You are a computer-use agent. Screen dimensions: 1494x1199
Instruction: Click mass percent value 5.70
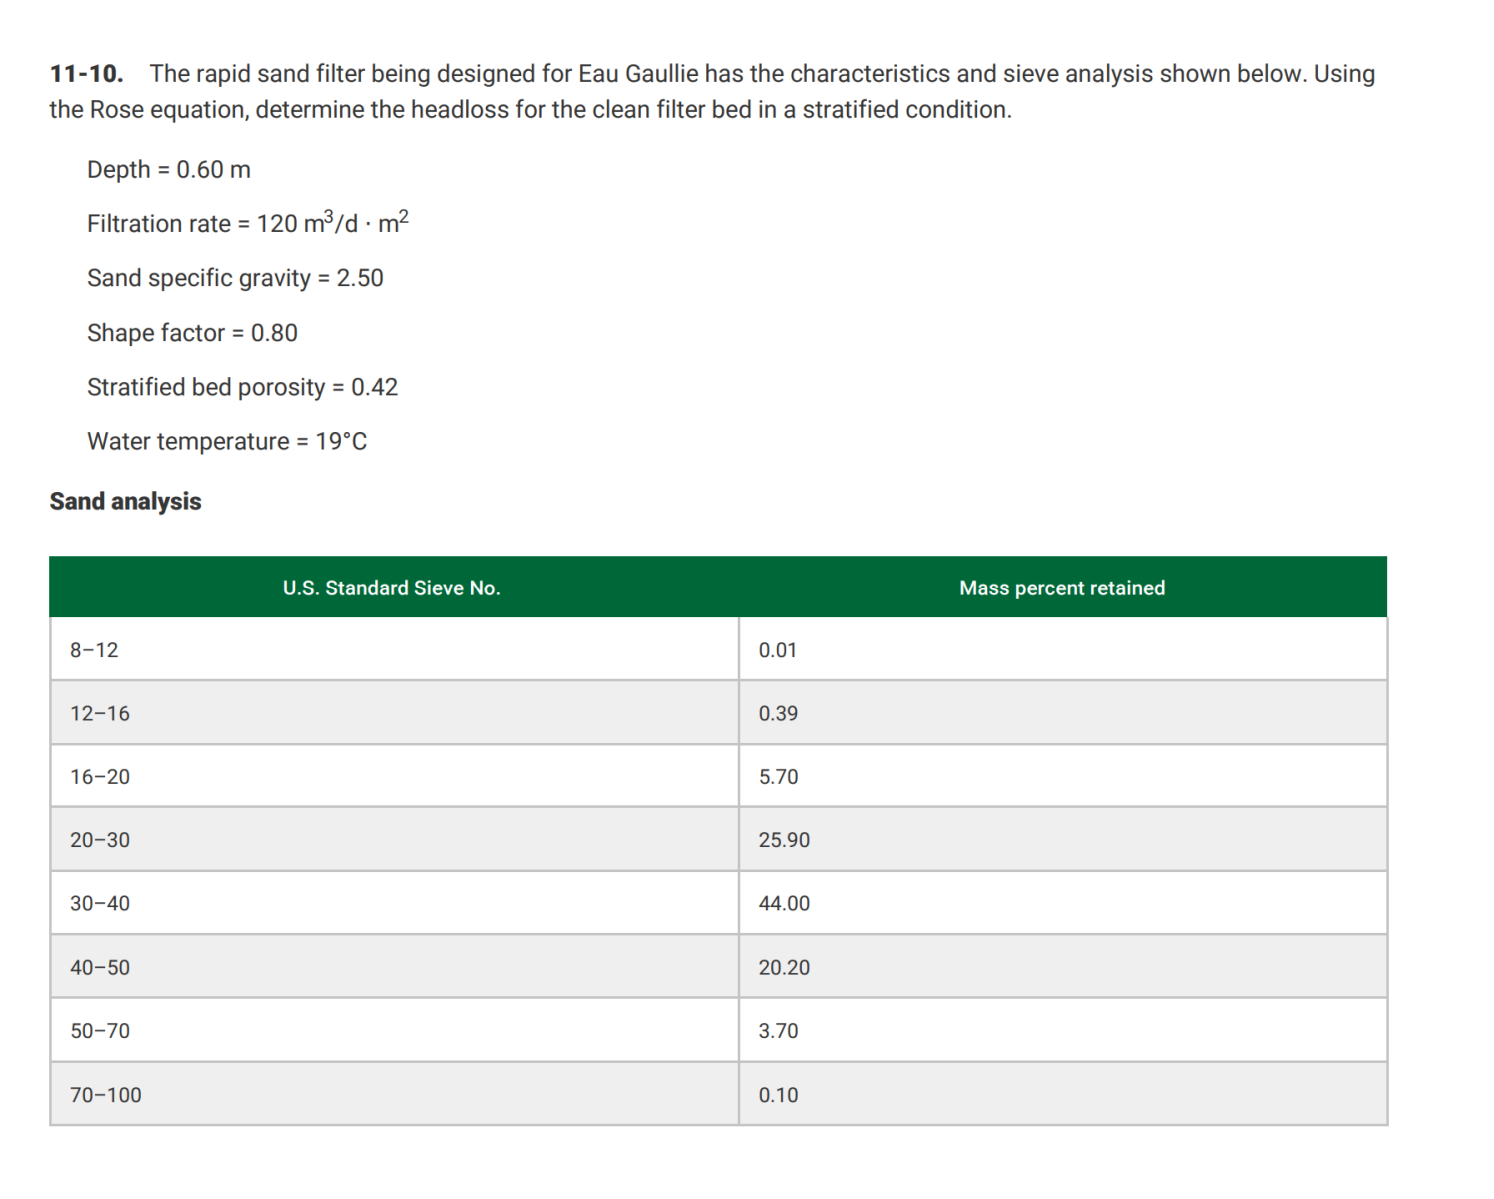[778, 776]
